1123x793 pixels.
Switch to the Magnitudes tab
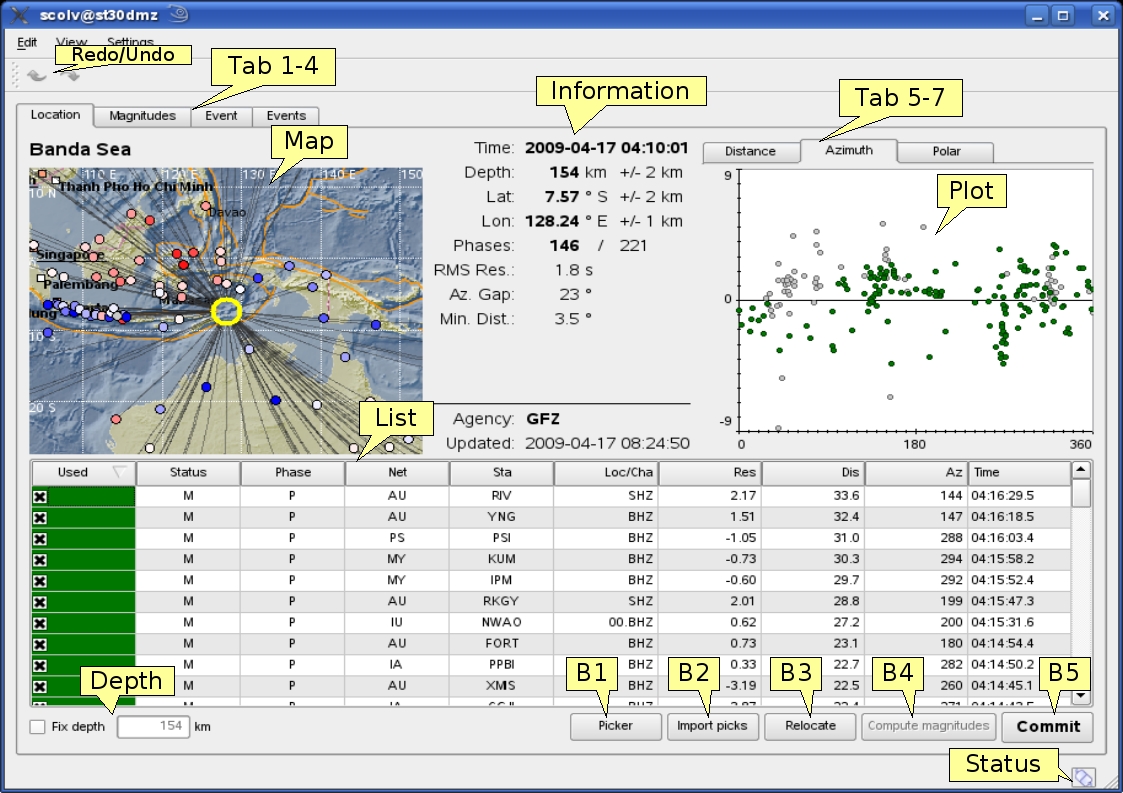(x=142, y=116)
